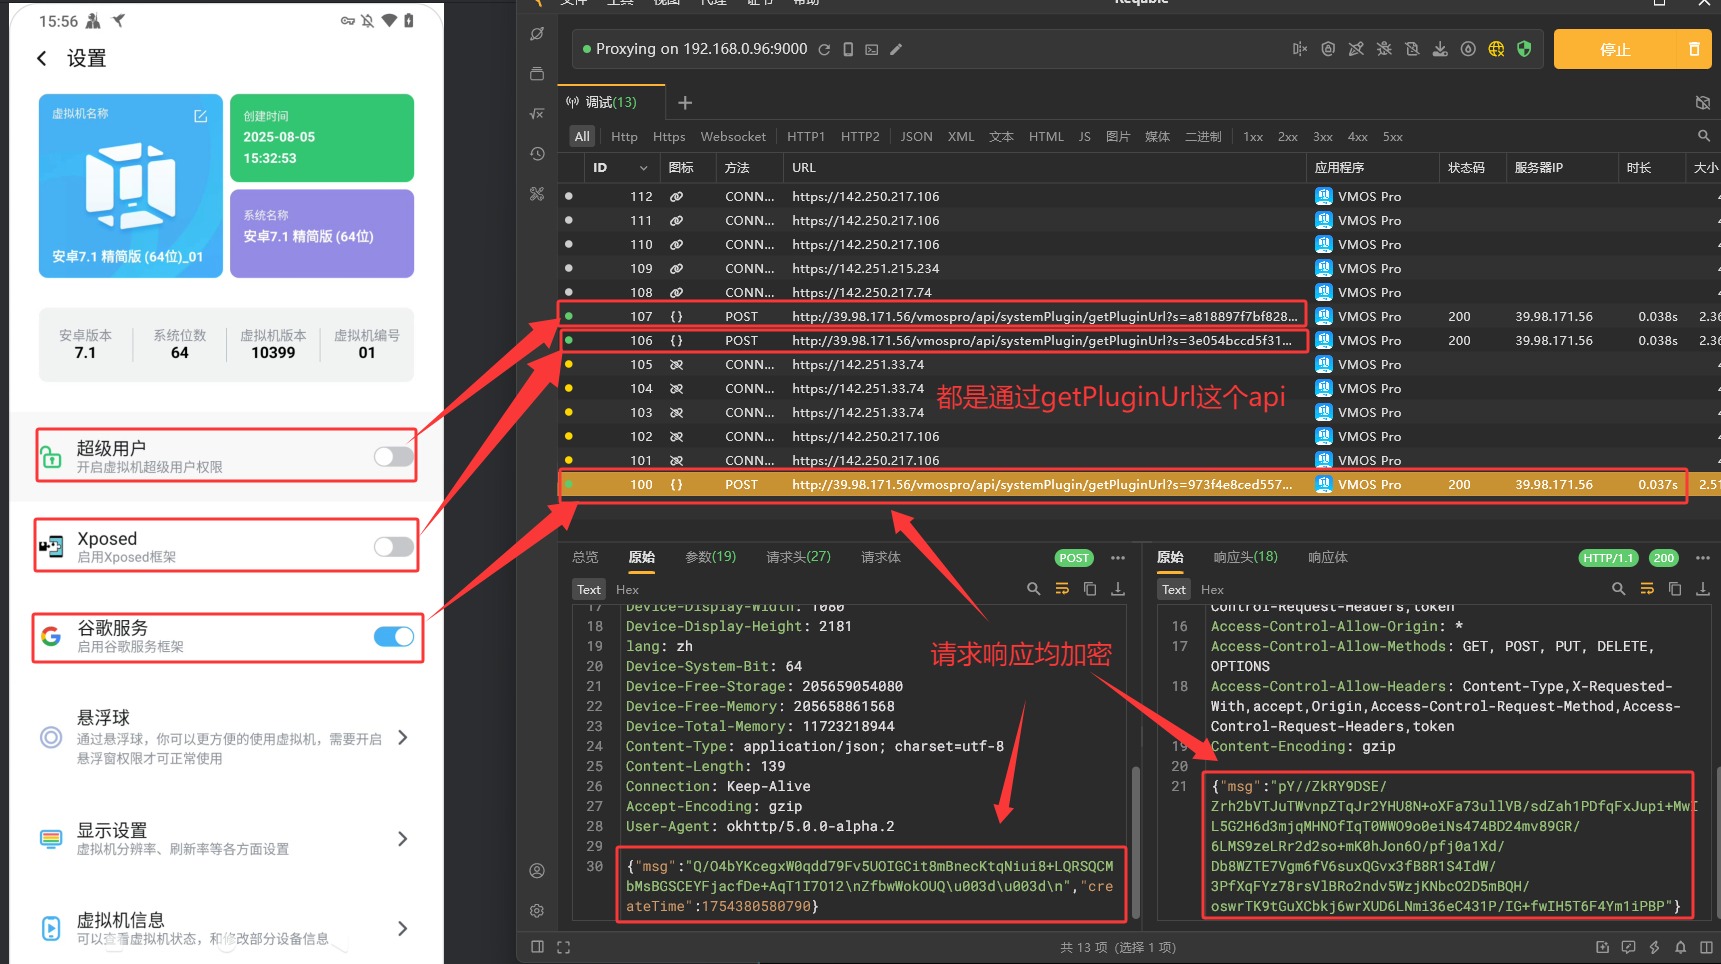Toggle the bug-crossed breakpoint icon

(1384, 49)
